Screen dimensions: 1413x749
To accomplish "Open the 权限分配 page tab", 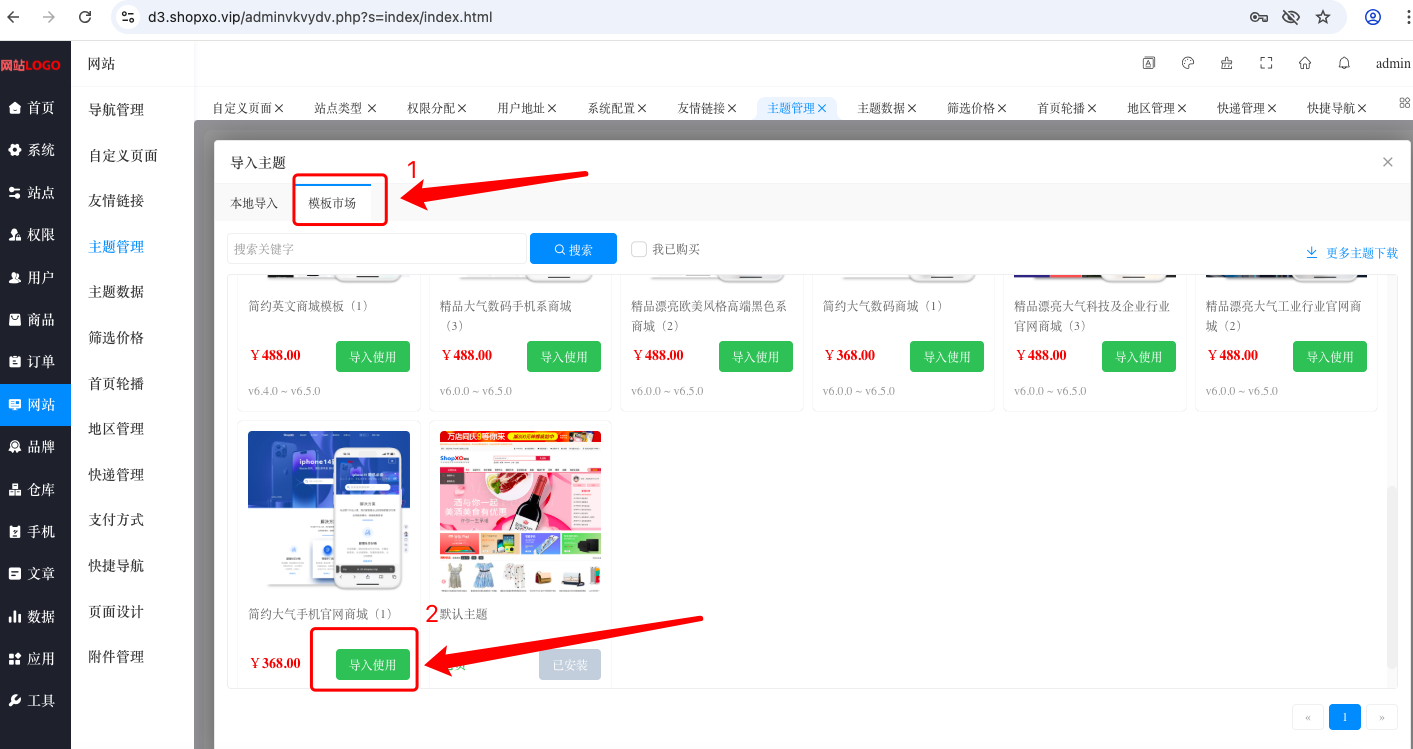I will tap(431, 108).
